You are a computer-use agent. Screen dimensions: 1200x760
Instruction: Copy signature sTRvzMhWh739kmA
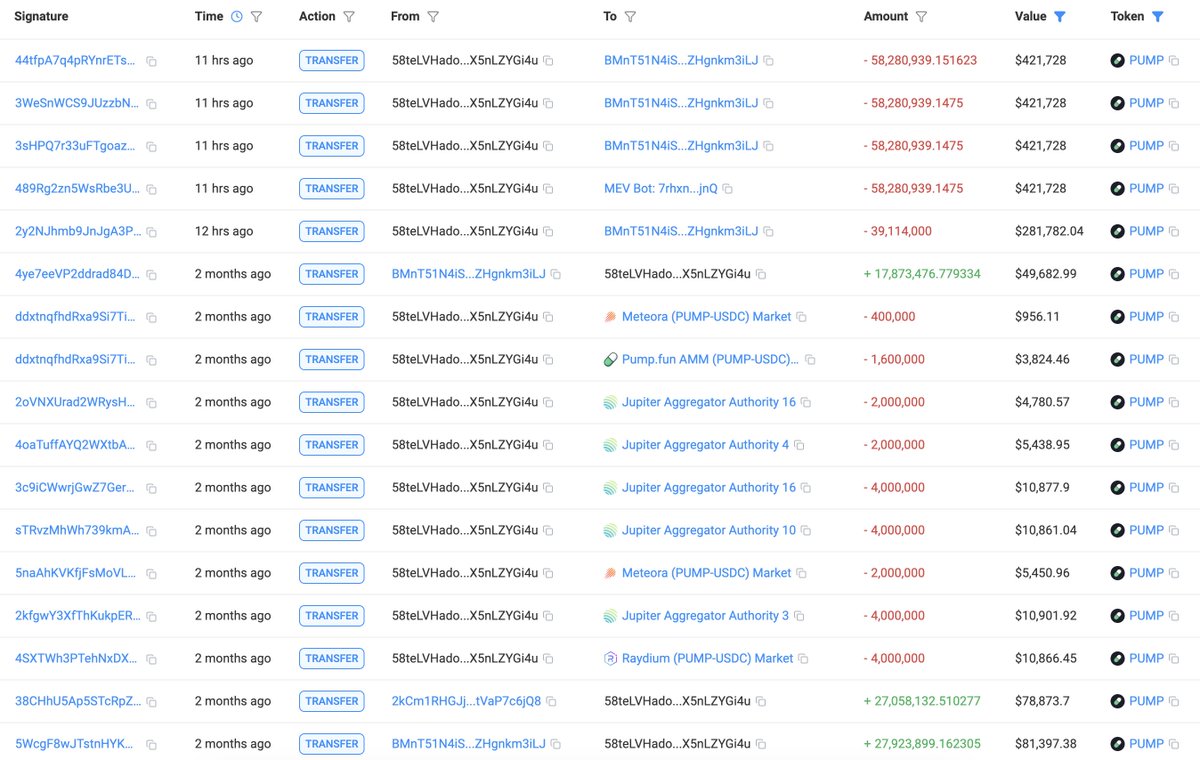click(x=151, y=531)
